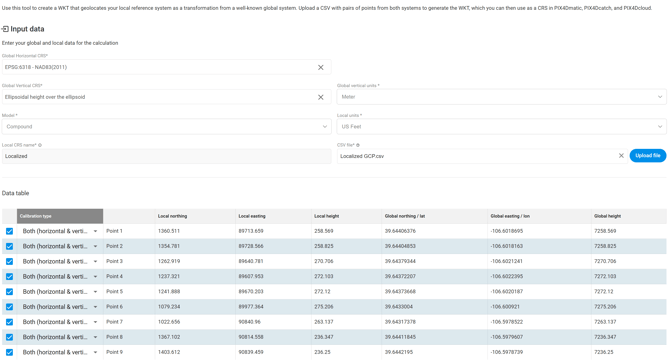Click the 'Point 1' name cell

(x=115, y=231)
